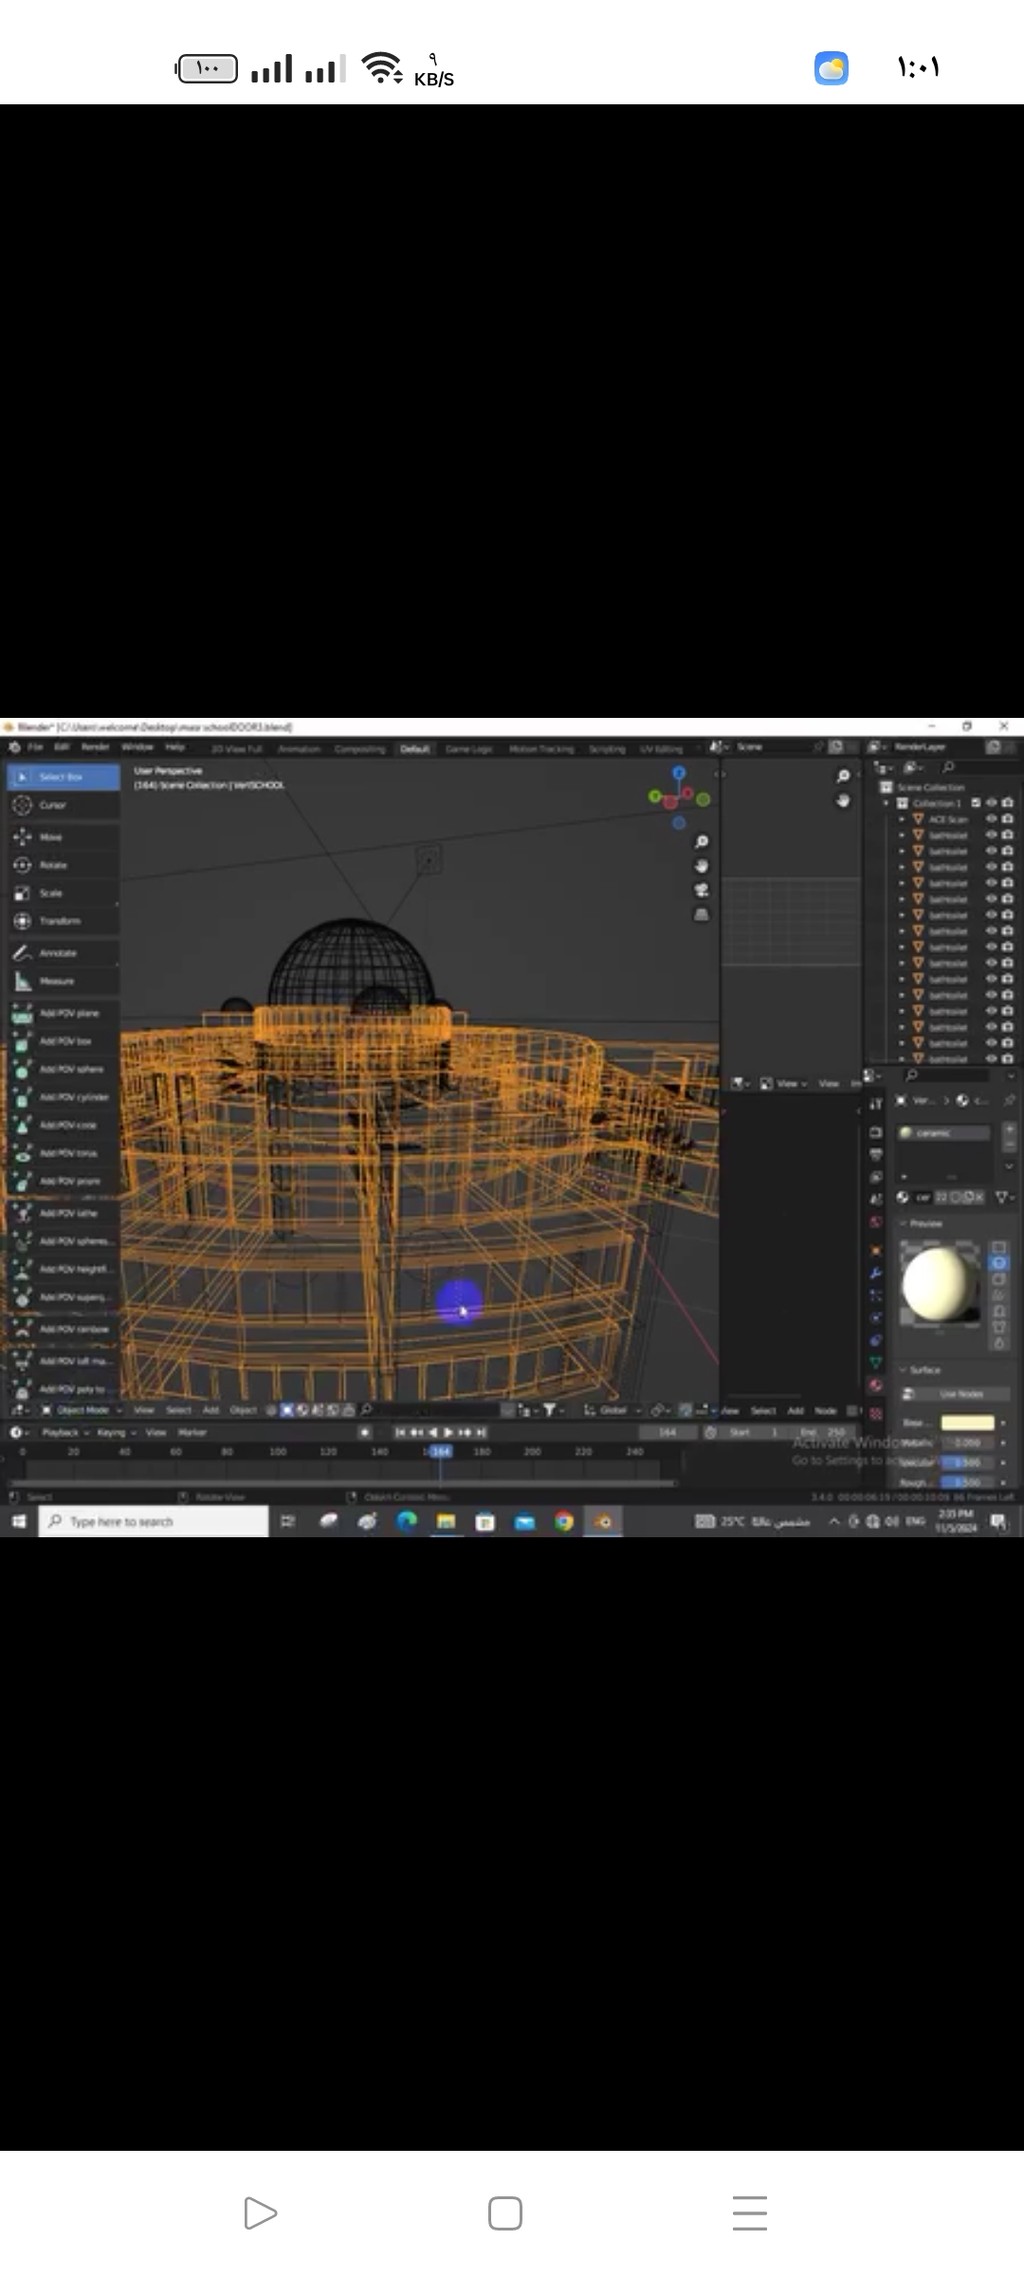This screenshot has height=2276, width=1024.
Task: Click Add POV lathe tool
Action: tap(63, 1213)
